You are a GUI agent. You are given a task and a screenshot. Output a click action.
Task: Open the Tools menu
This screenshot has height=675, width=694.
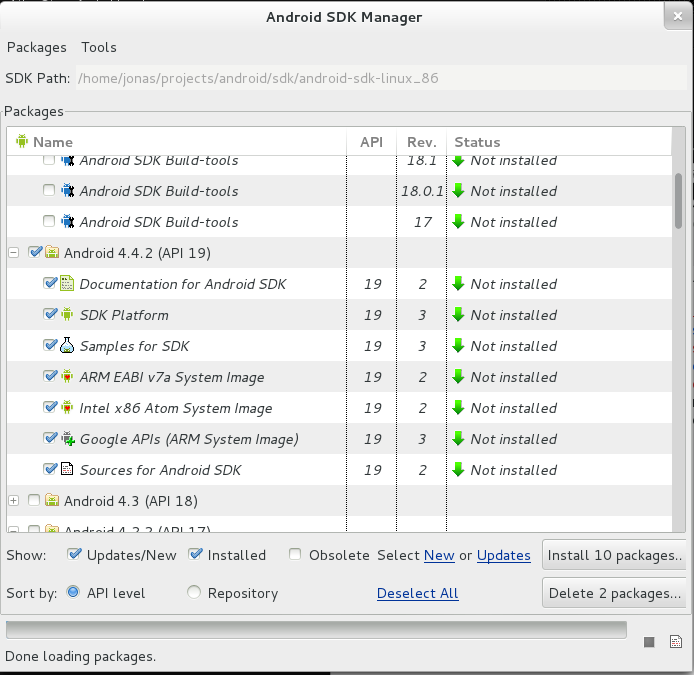[x=99, y=47]
